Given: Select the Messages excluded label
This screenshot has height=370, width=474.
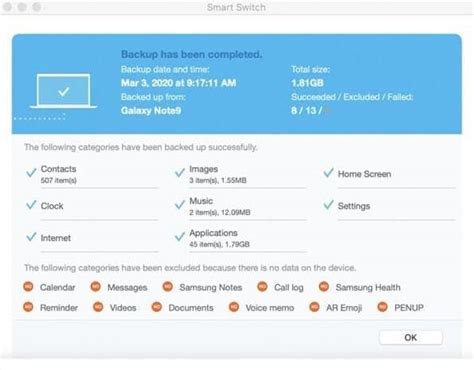Looking at the screenshot, I should pos(127,287).
